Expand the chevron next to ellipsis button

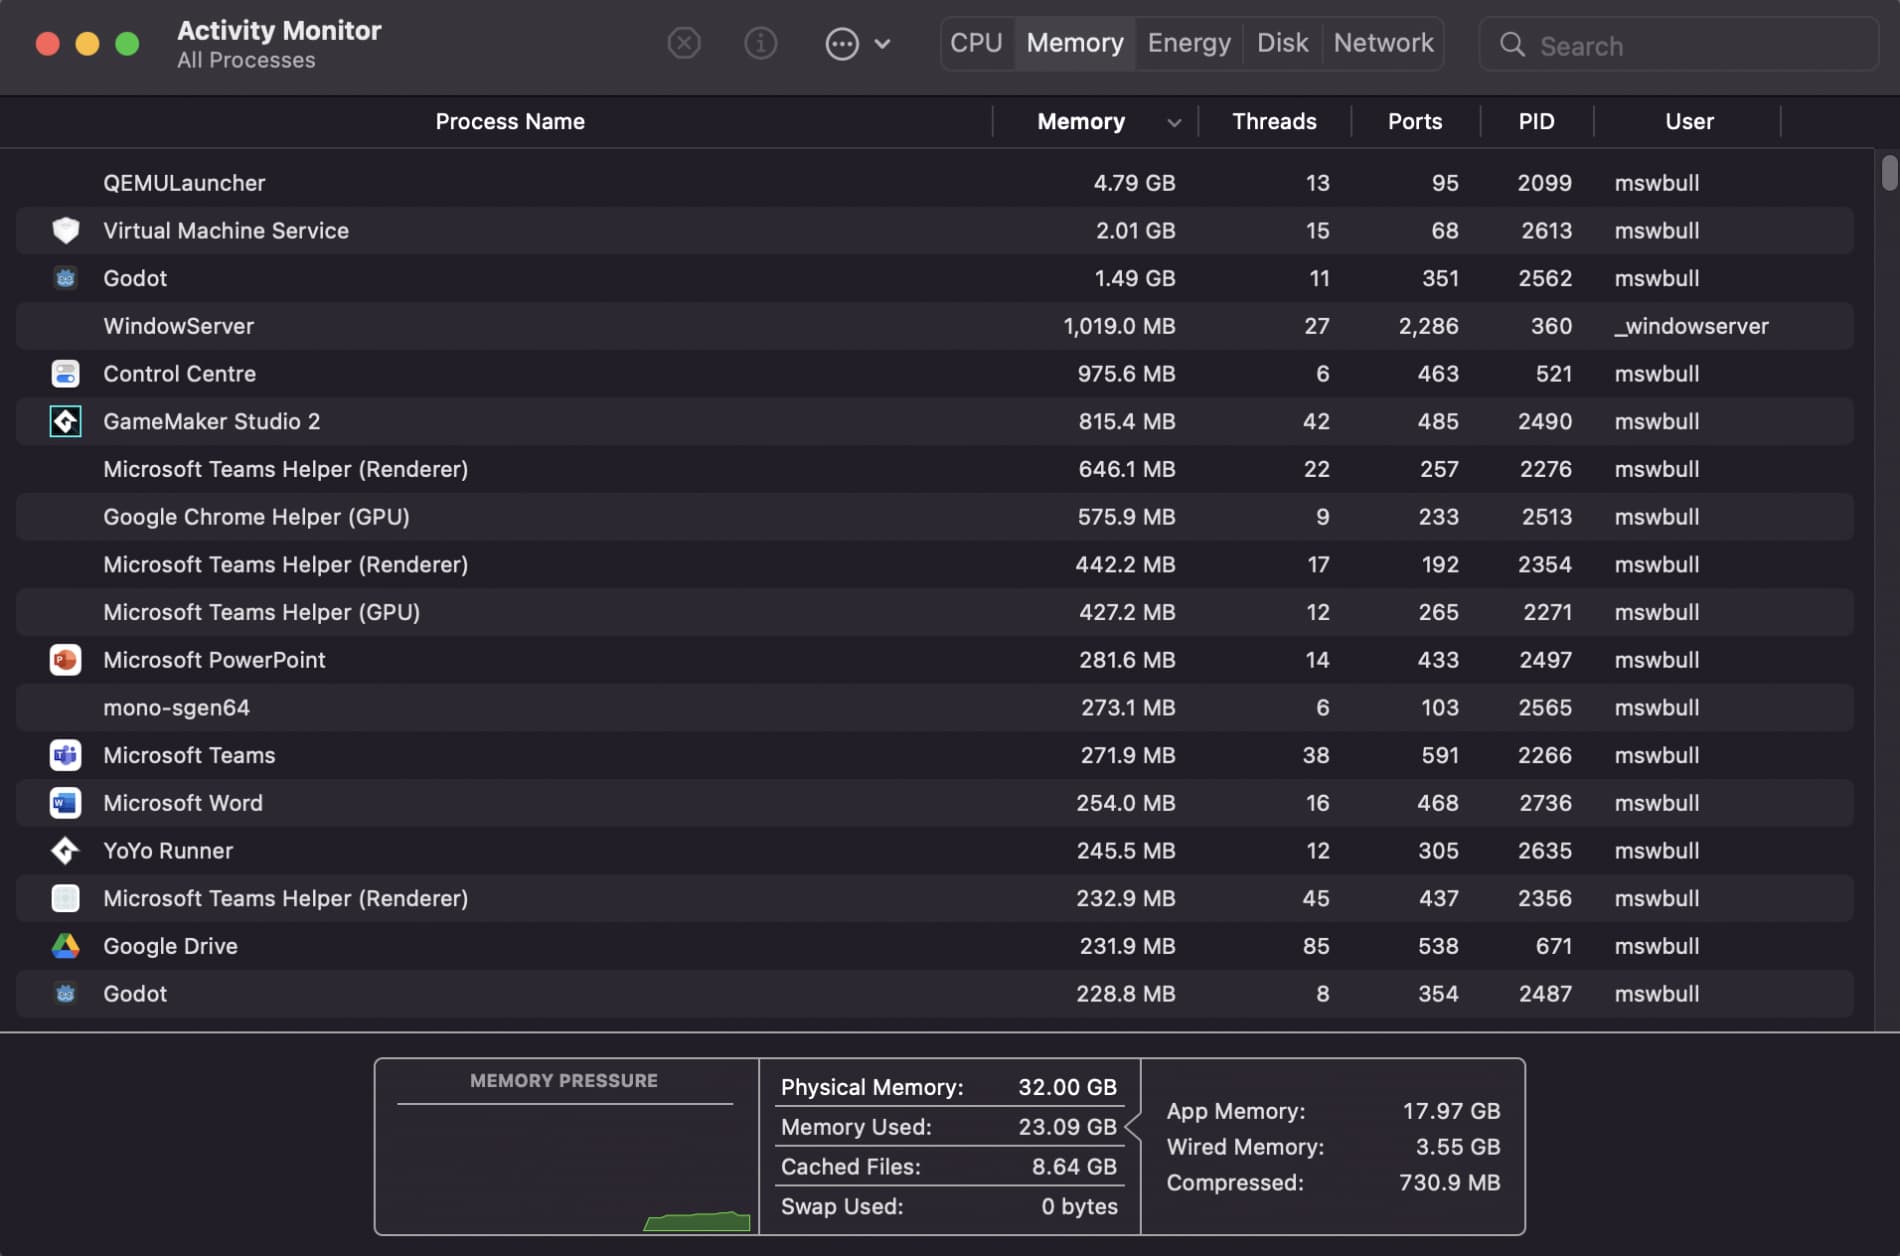pos(882,44)
